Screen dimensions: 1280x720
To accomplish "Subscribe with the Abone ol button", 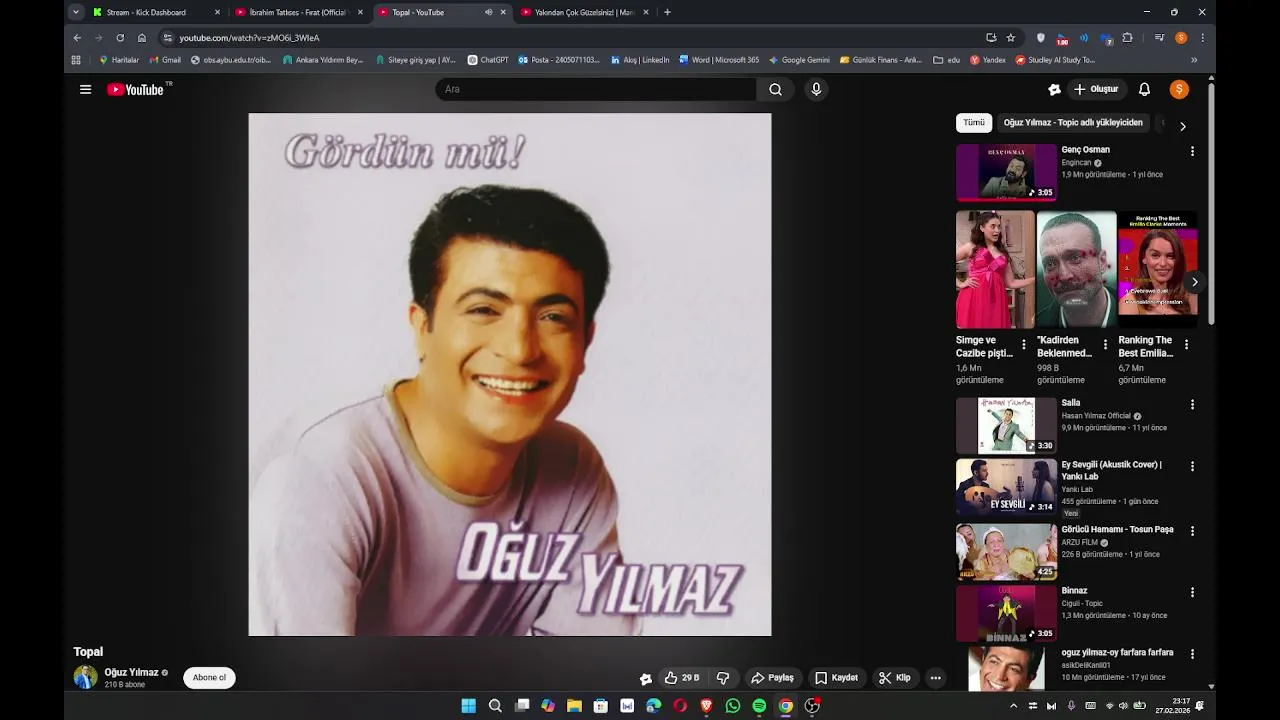I will pos(209,678).
